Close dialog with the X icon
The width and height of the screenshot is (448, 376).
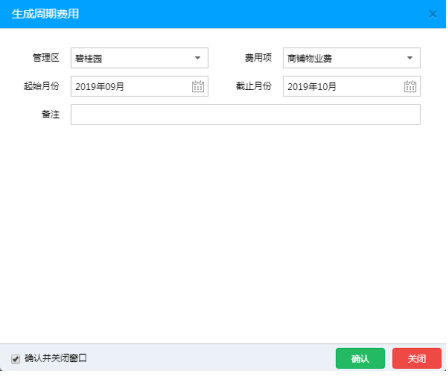point(433,14)
